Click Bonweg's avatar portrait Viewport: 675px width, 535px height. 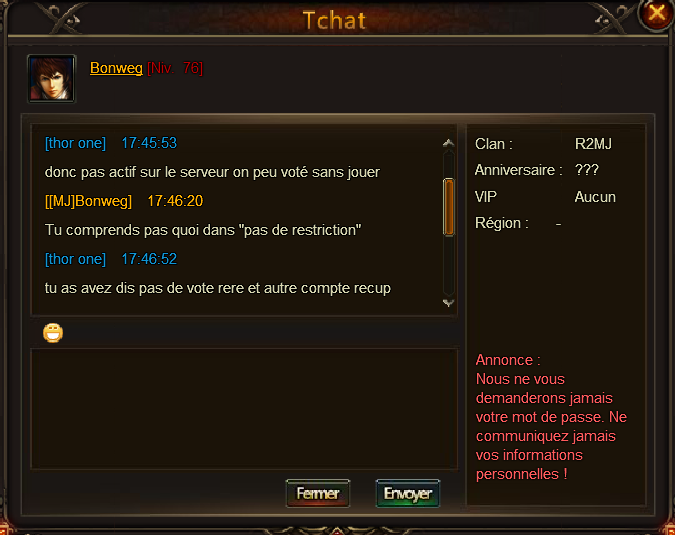tap(52, 79)
